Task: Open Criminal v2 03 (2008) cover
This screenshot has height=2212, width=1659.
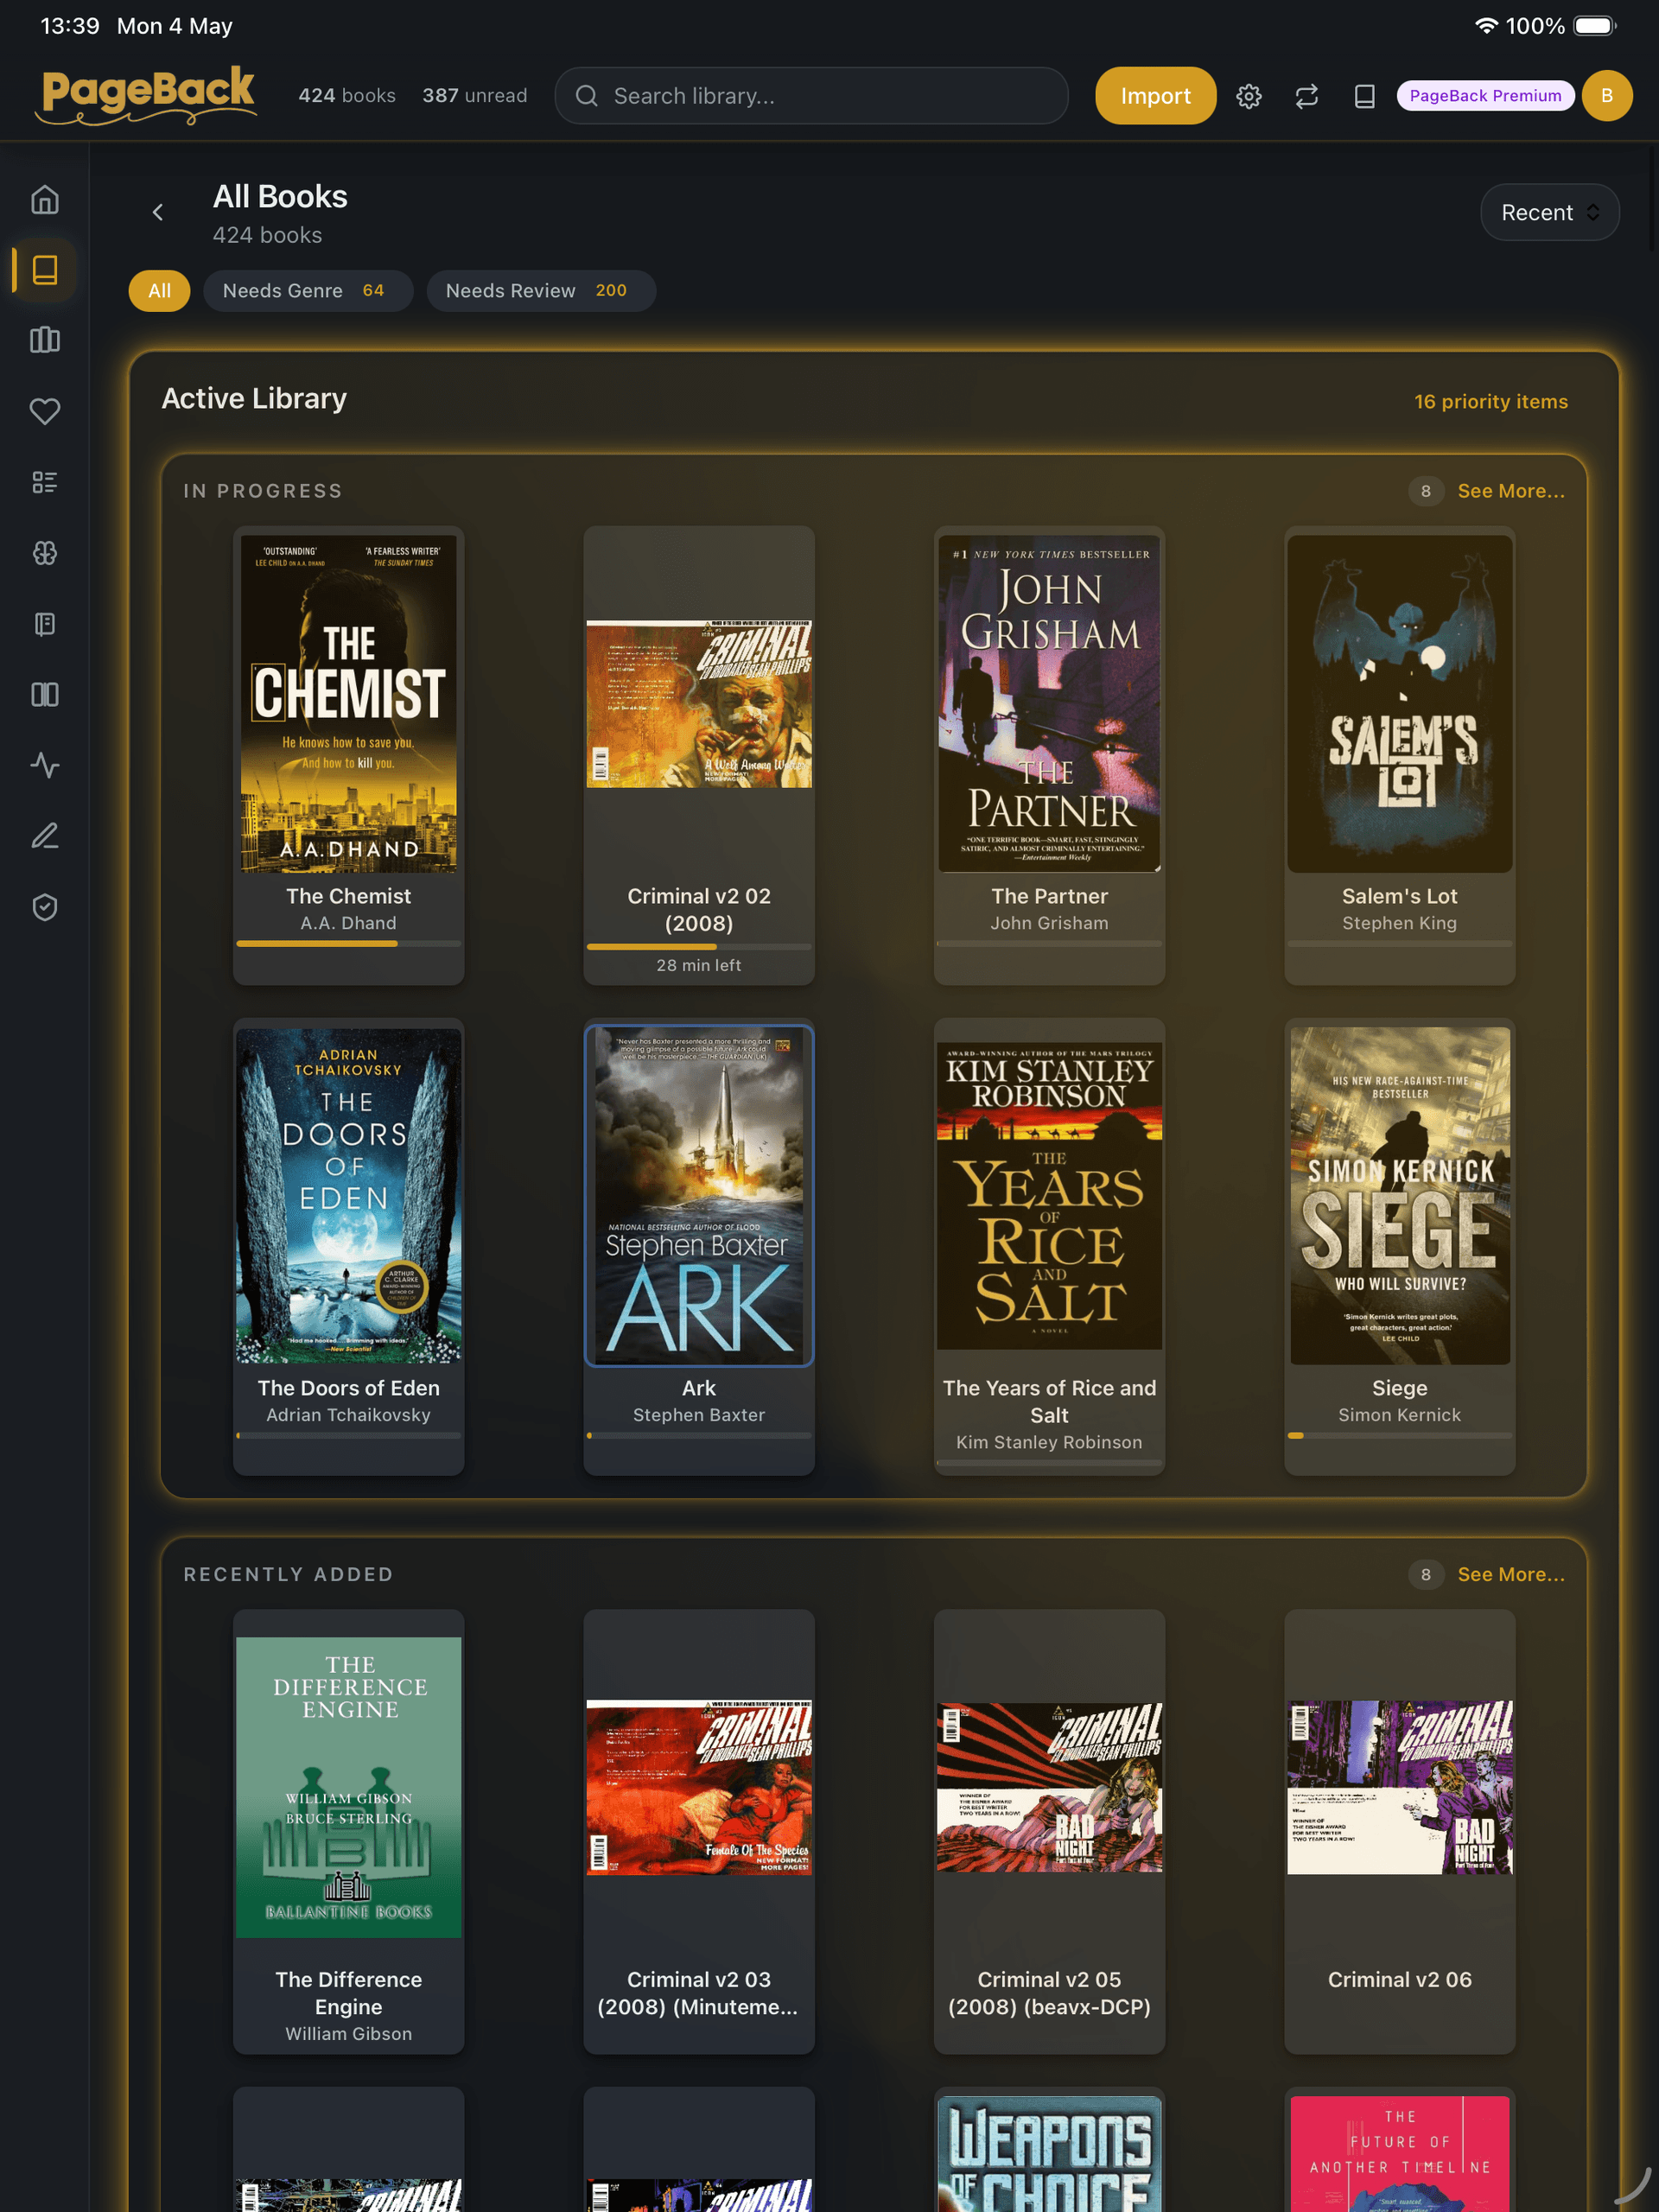Action: coord(699,1787)
